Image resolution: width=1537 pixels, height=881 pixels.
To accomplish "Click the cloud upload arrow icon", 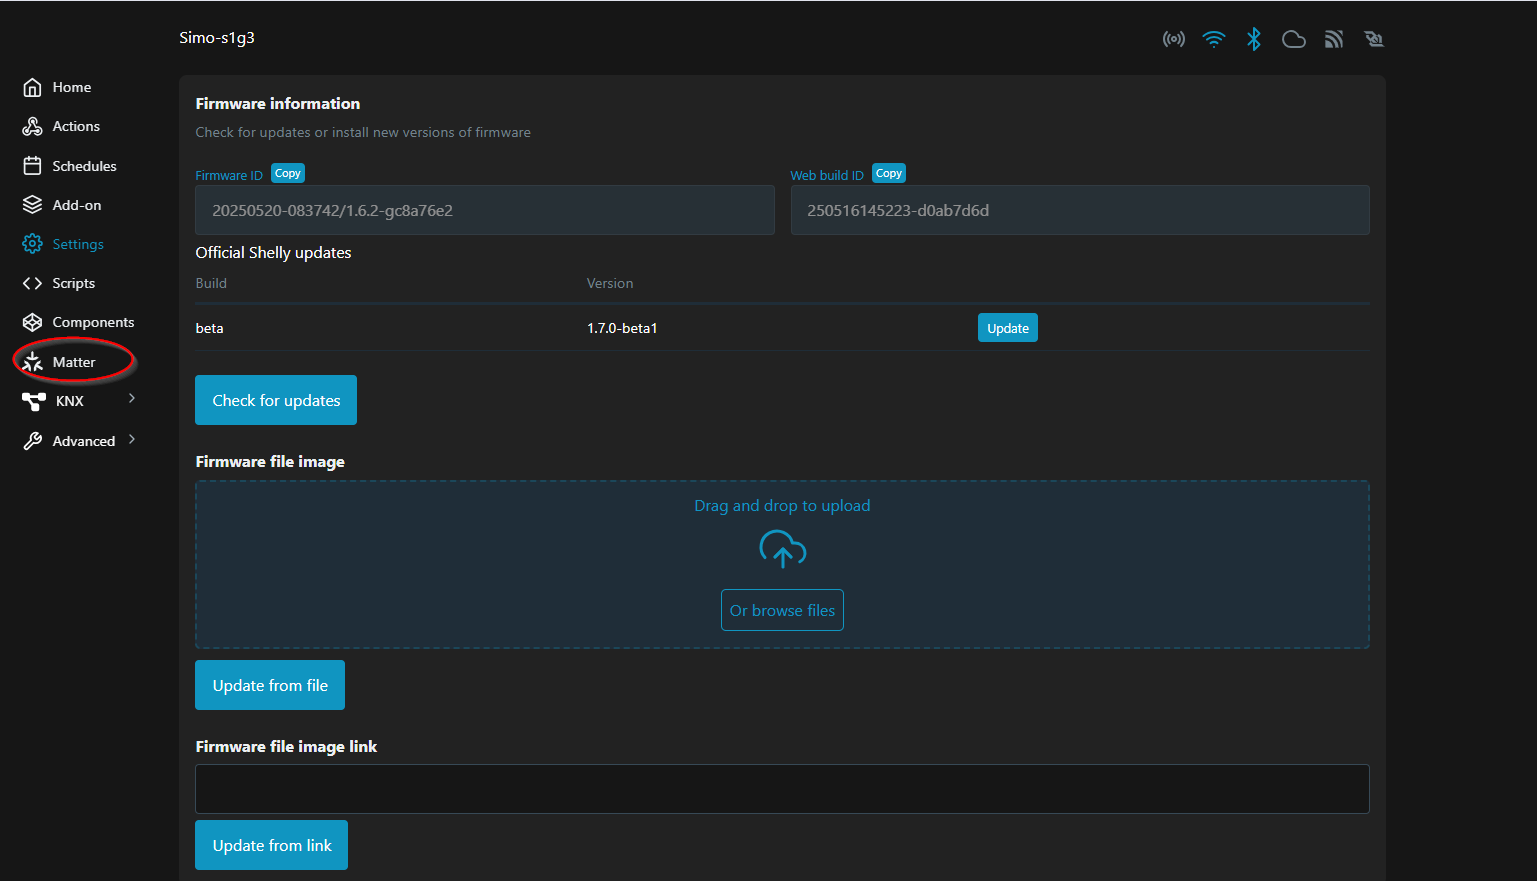I will tap(782, 549).
